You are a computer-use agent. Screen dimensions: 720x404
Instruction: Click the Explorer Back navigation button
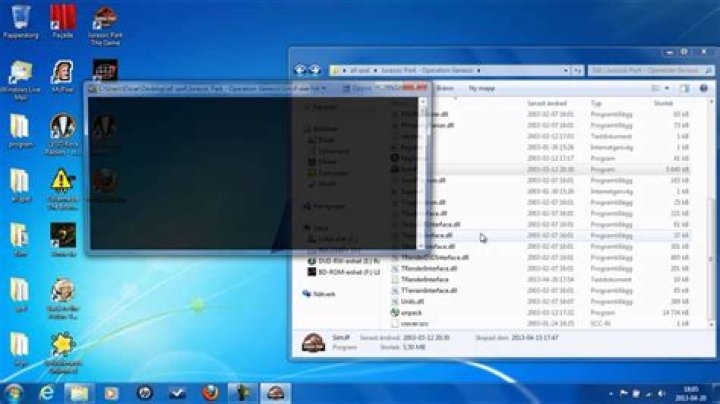click(x=300, y=70)
